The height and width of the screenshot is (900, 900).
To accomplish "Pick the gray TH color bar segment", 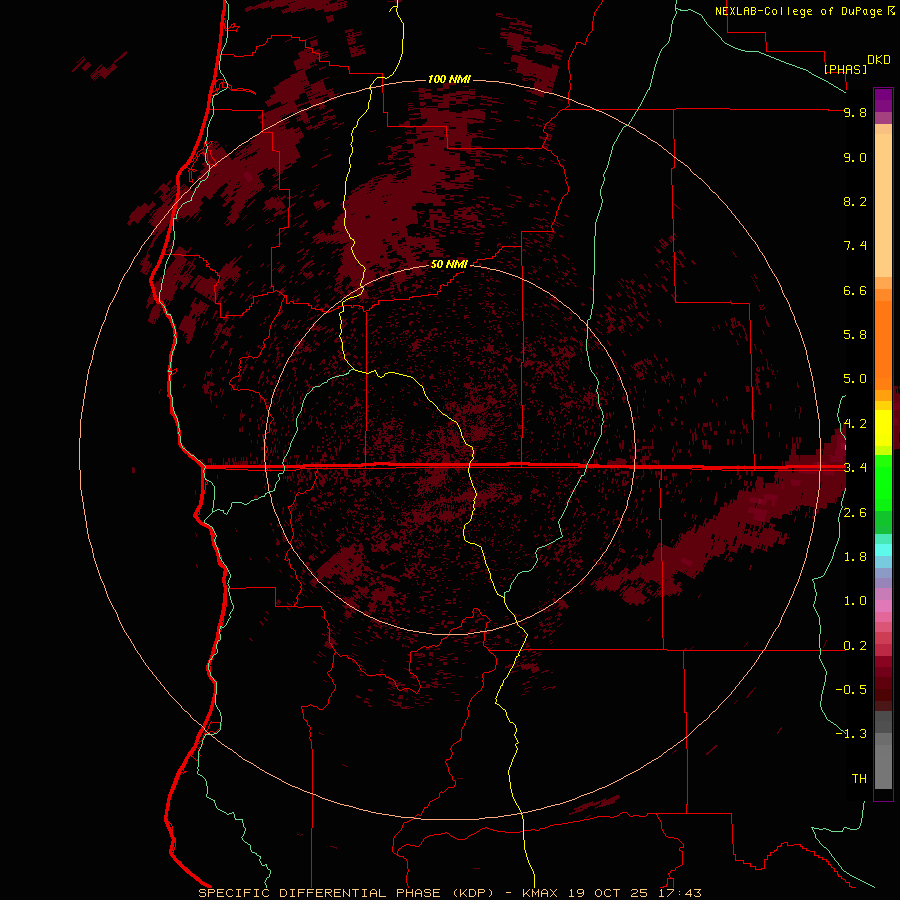I will pos(883,766).
